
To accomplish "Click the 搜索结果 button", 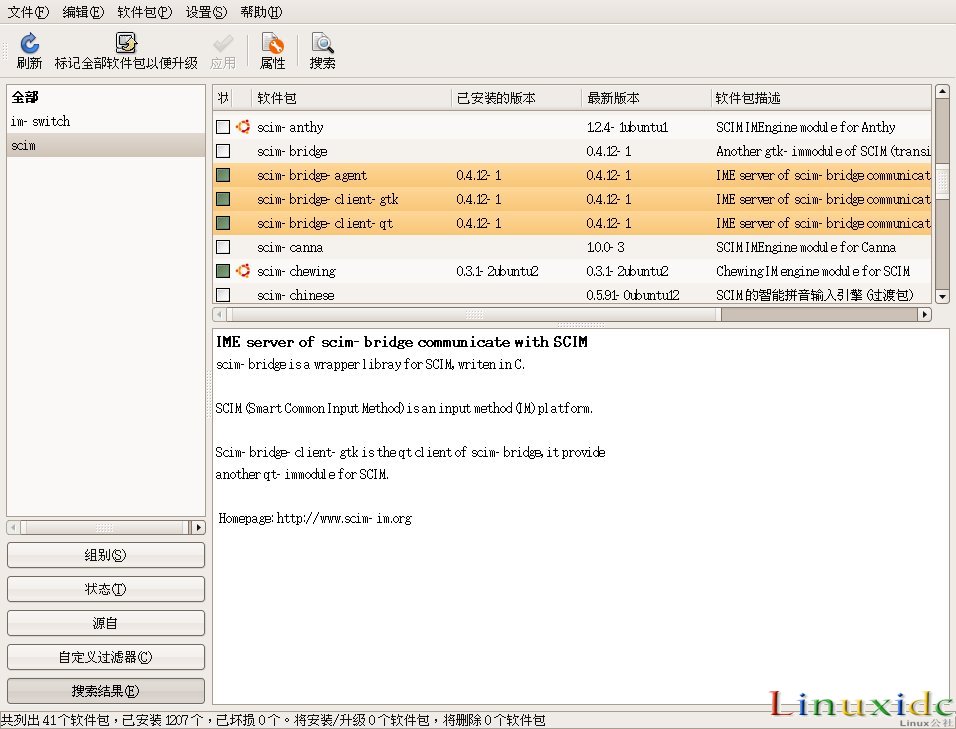I will 105,690.
